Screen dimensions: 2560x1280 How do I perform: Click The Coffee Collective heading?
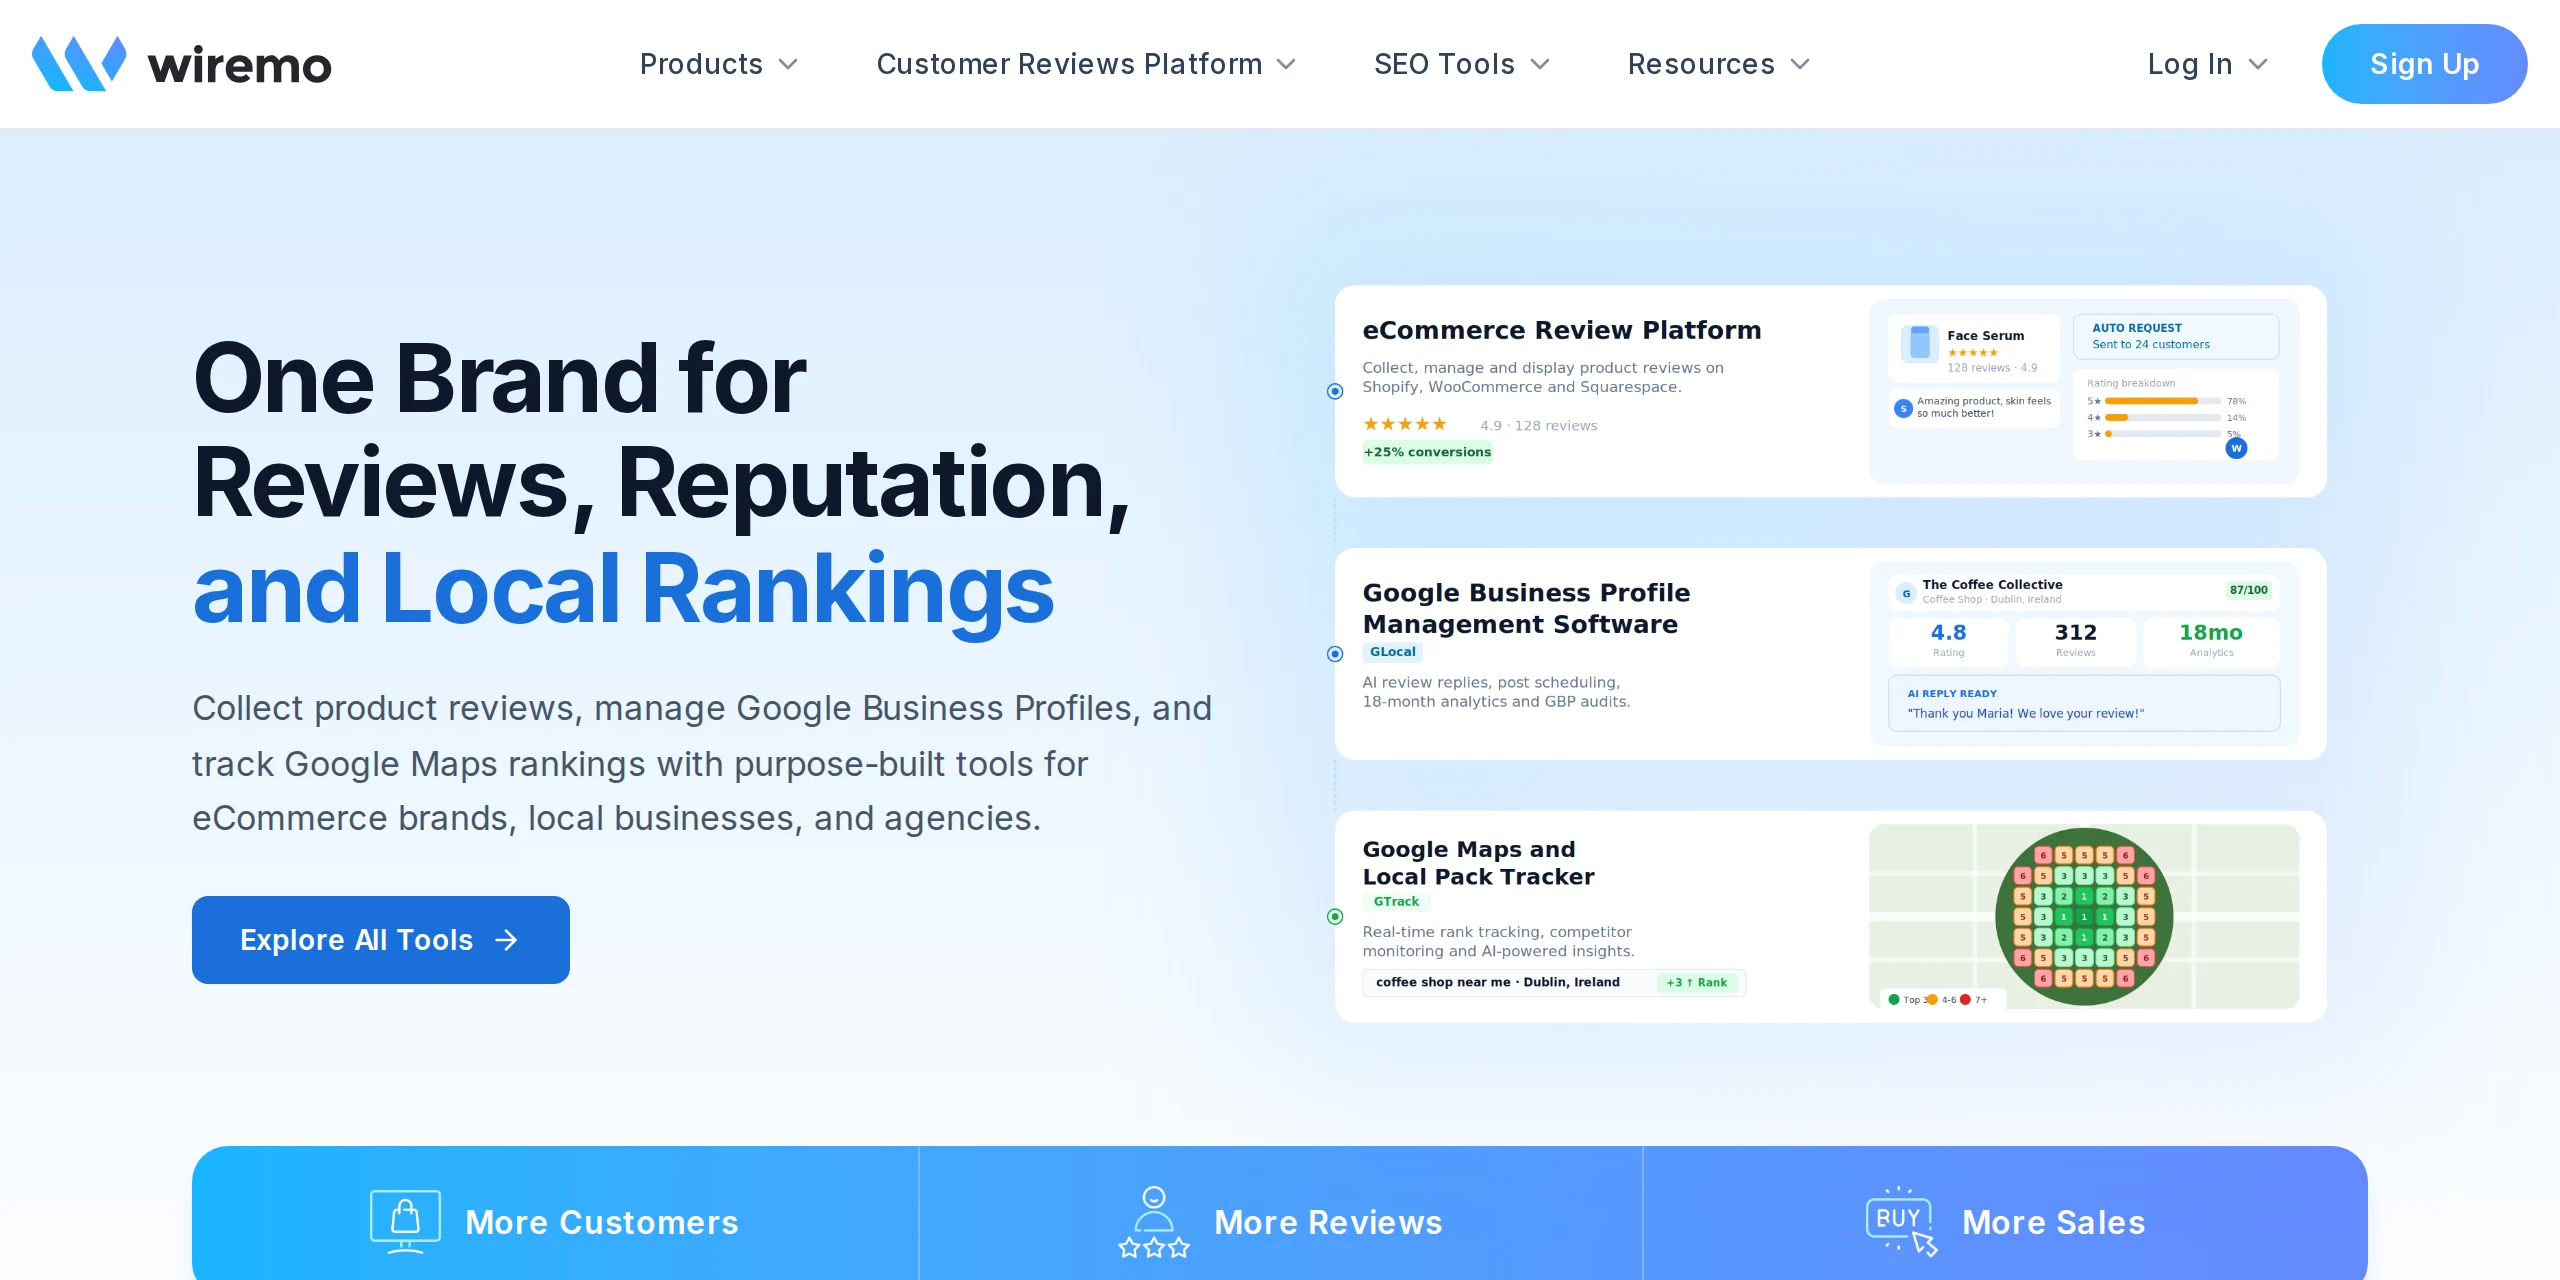pos(1992,584)
